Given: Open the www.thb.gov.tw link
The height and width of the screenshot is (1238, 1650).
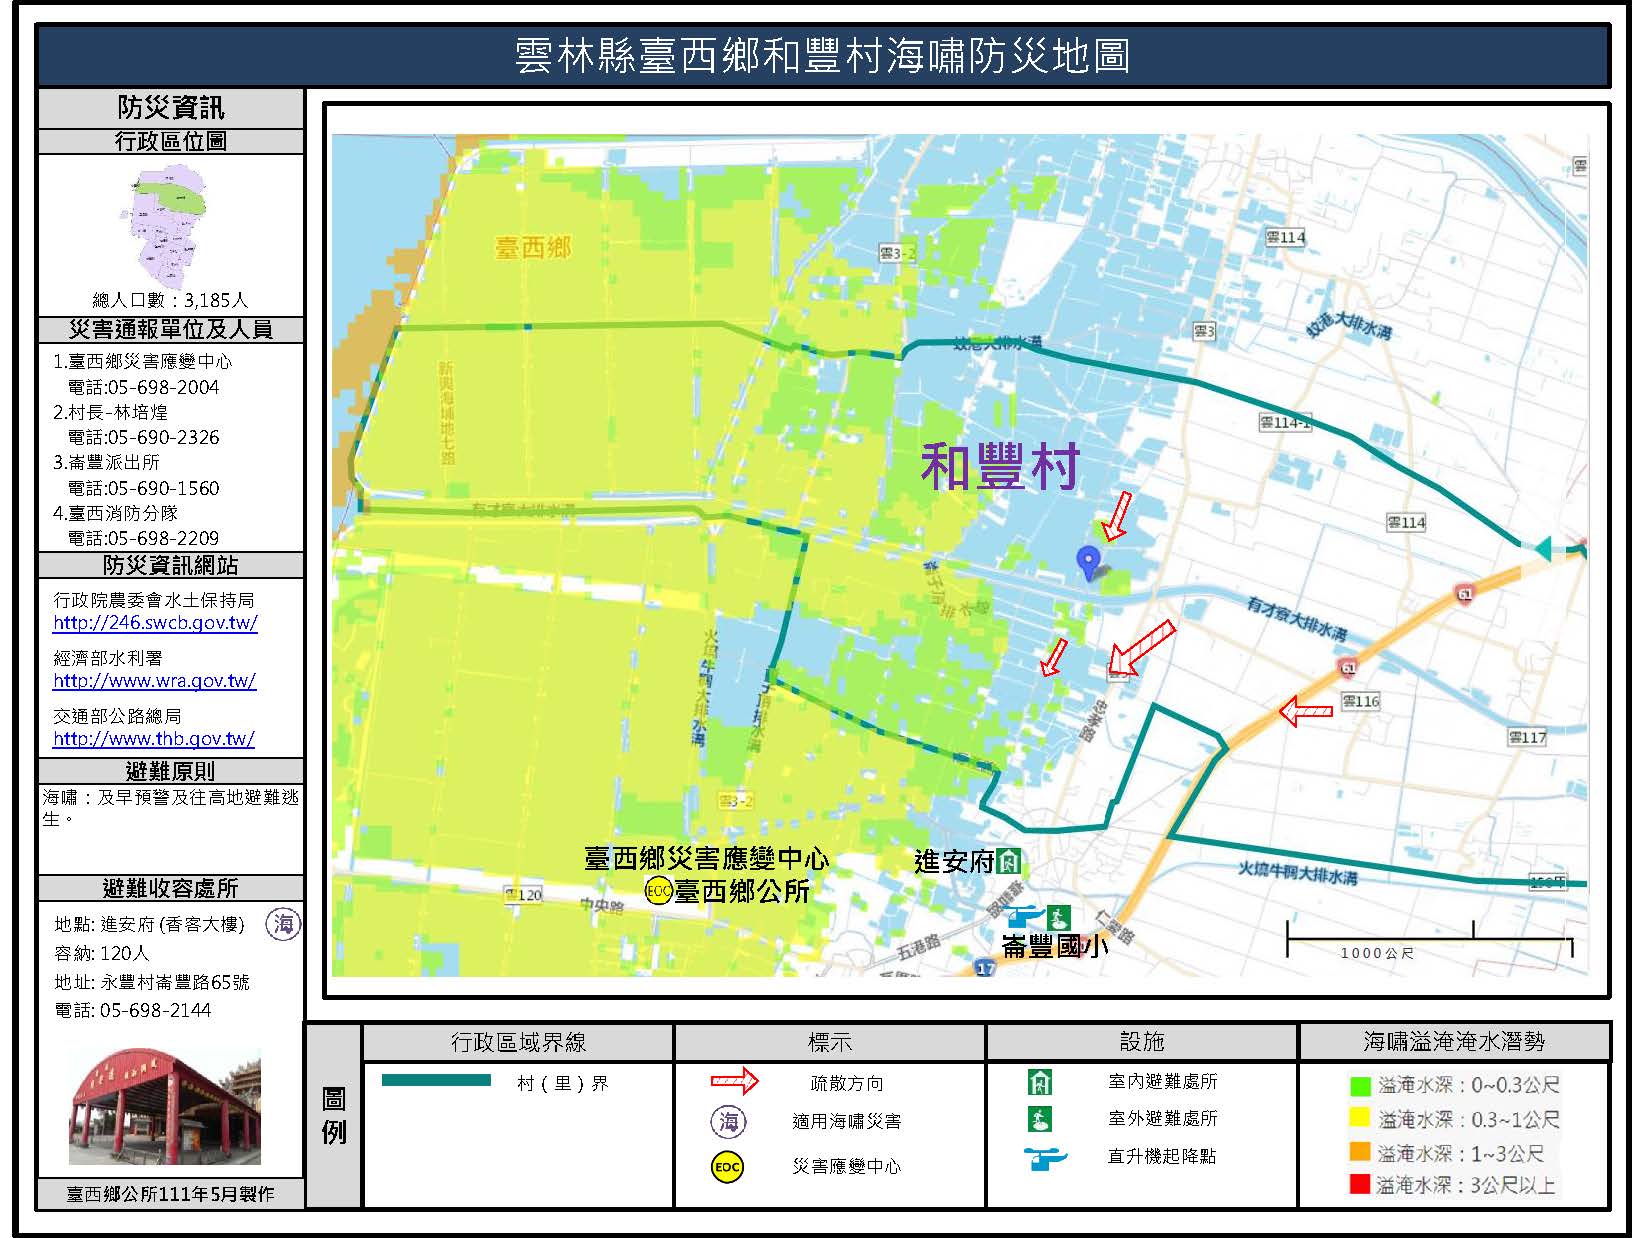Looking at the screenshot, I should [154, 739].
